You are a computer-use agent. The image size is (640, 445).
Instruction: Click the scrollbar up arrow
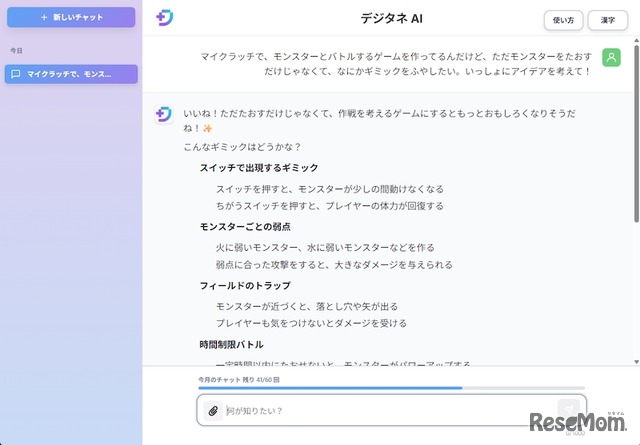(x=636, y=40)
